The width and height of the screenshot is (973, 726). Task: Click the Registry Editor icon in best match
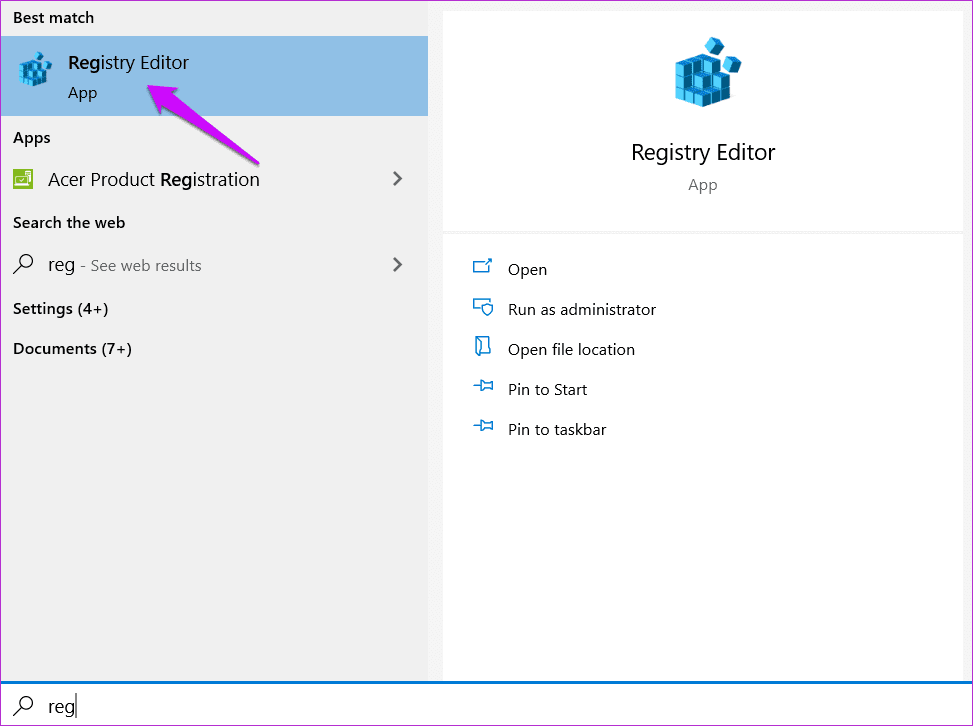[35, 69]
